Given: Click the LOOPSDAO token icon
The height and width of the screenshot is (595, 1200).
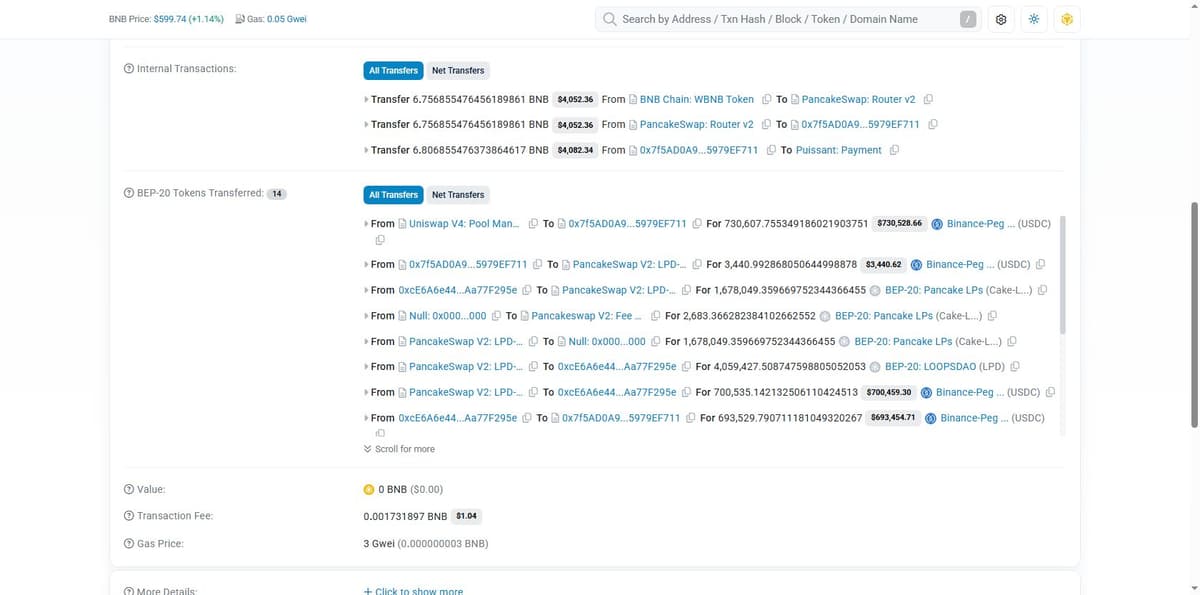Looking at the screenshot, I should pos(875,367).
